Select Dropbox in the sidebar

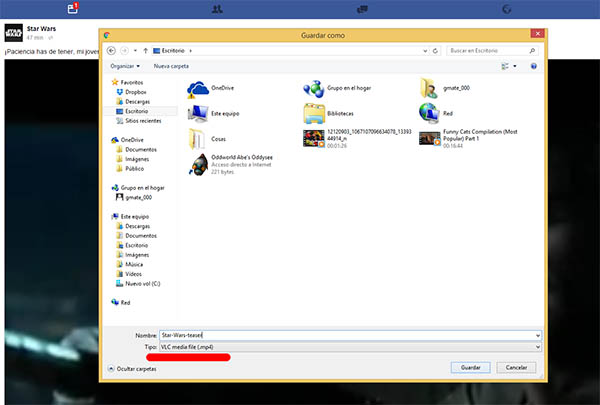(x=135, y=92)
